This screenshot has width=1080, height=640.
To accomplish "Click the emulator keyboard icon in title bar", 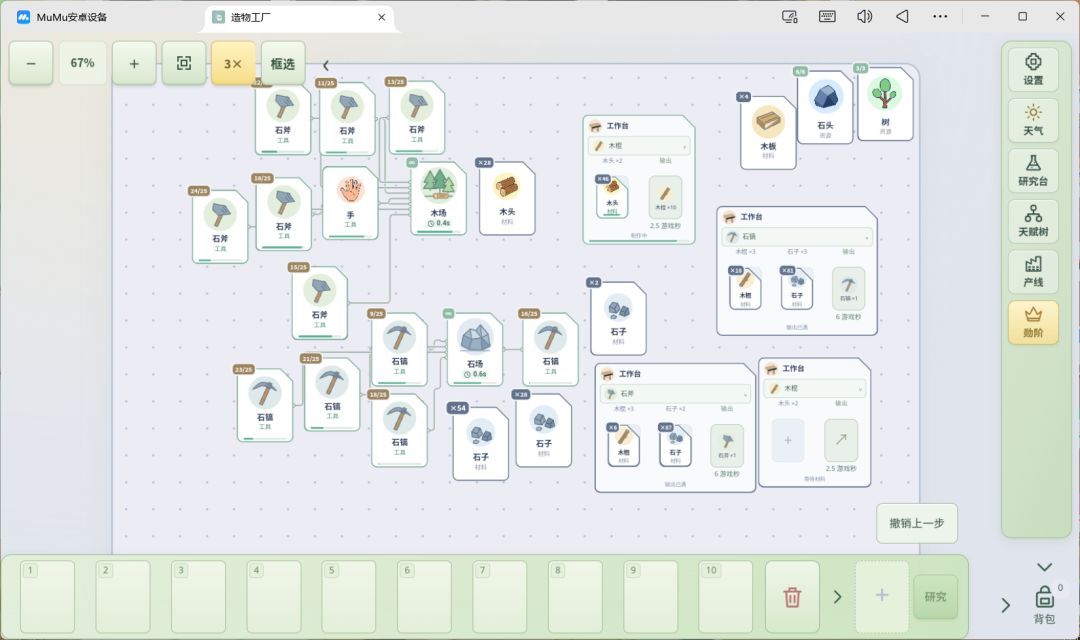I will click(x=827, y=17).
